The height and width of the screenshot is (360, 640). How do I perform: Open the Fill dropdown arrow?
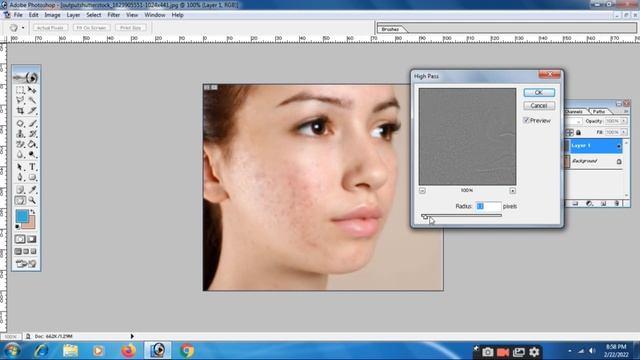624,132
